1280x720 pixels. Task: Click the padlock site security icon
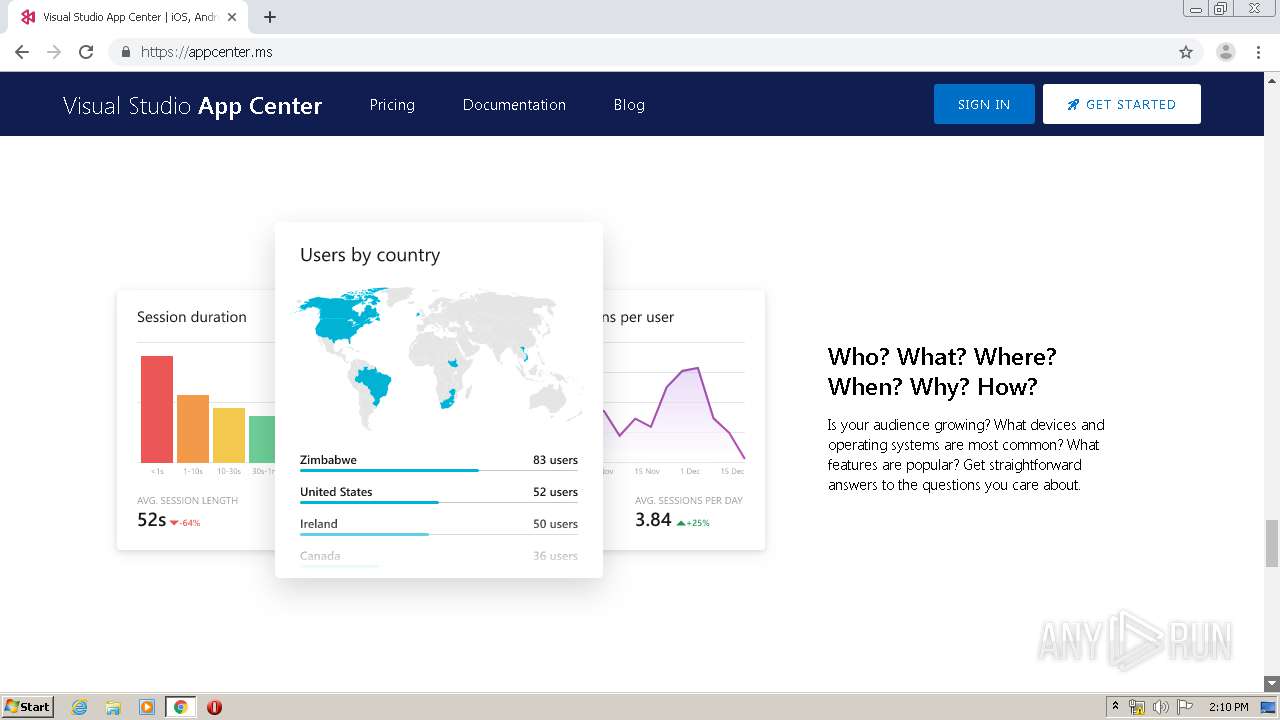point(125,52)
